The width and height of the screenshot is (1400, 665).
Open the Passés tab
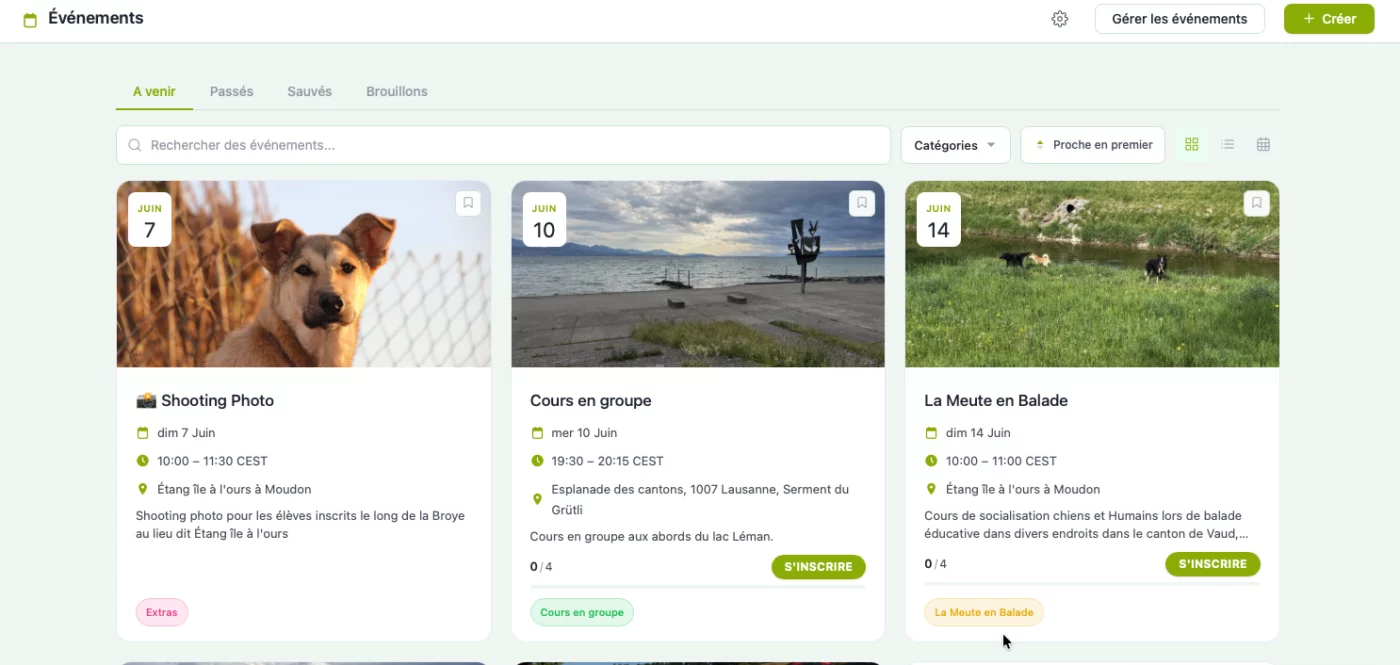pyautogui.click(x=231, y=91)
